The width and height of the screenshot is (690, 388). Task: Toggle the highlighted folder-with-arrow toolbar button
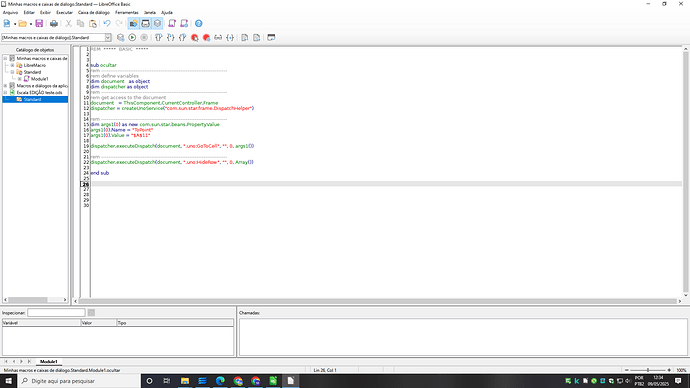133,24
